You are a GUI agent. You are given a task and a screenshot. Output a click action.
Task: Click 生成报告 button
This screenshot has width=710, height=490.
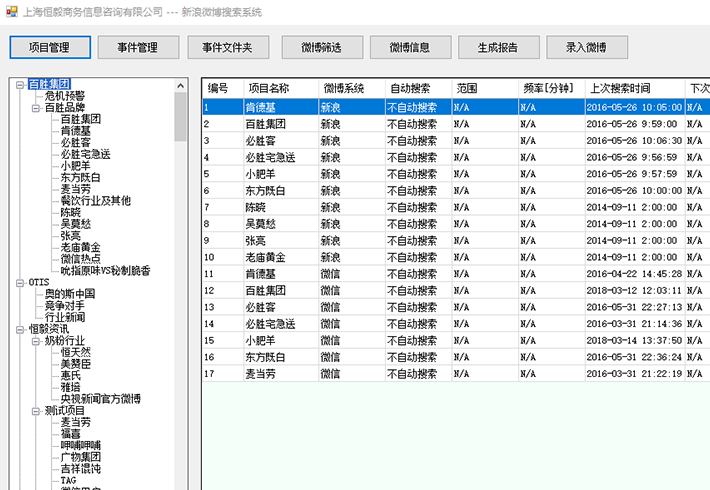click(499, 48)
